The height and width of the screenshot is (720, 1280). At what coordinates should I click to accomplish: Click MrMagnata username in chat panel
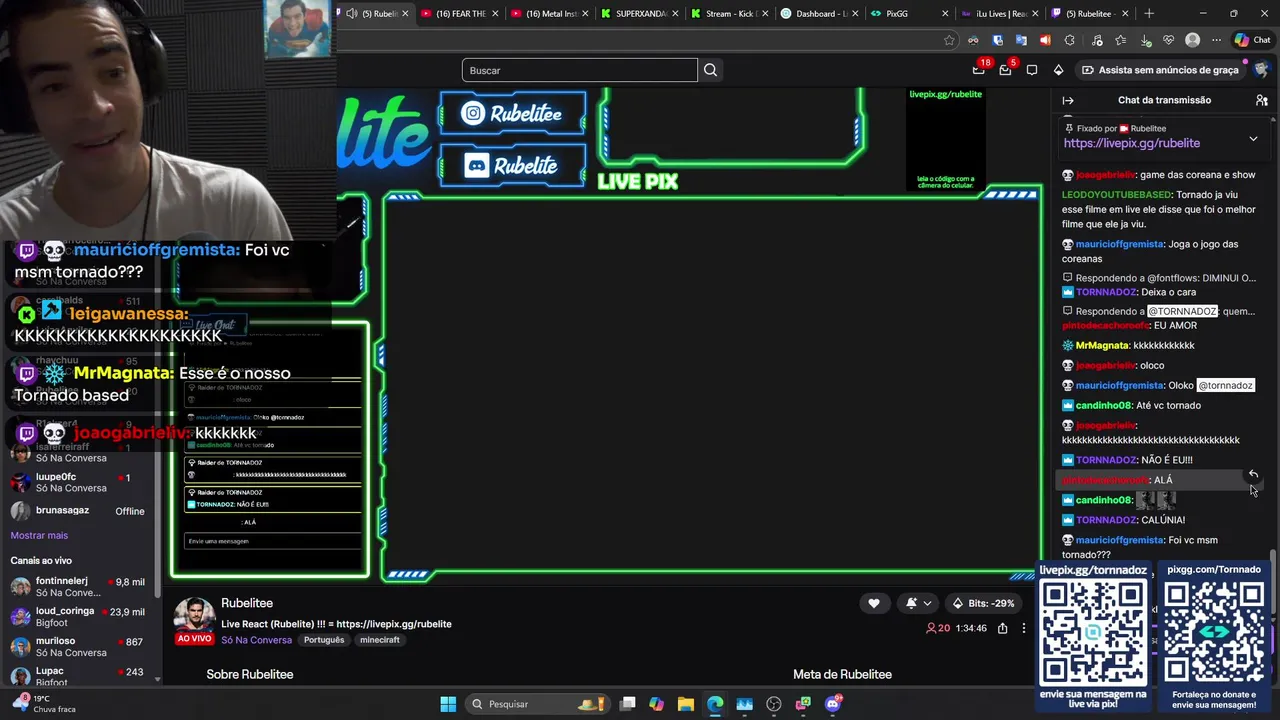point(1102,345)
